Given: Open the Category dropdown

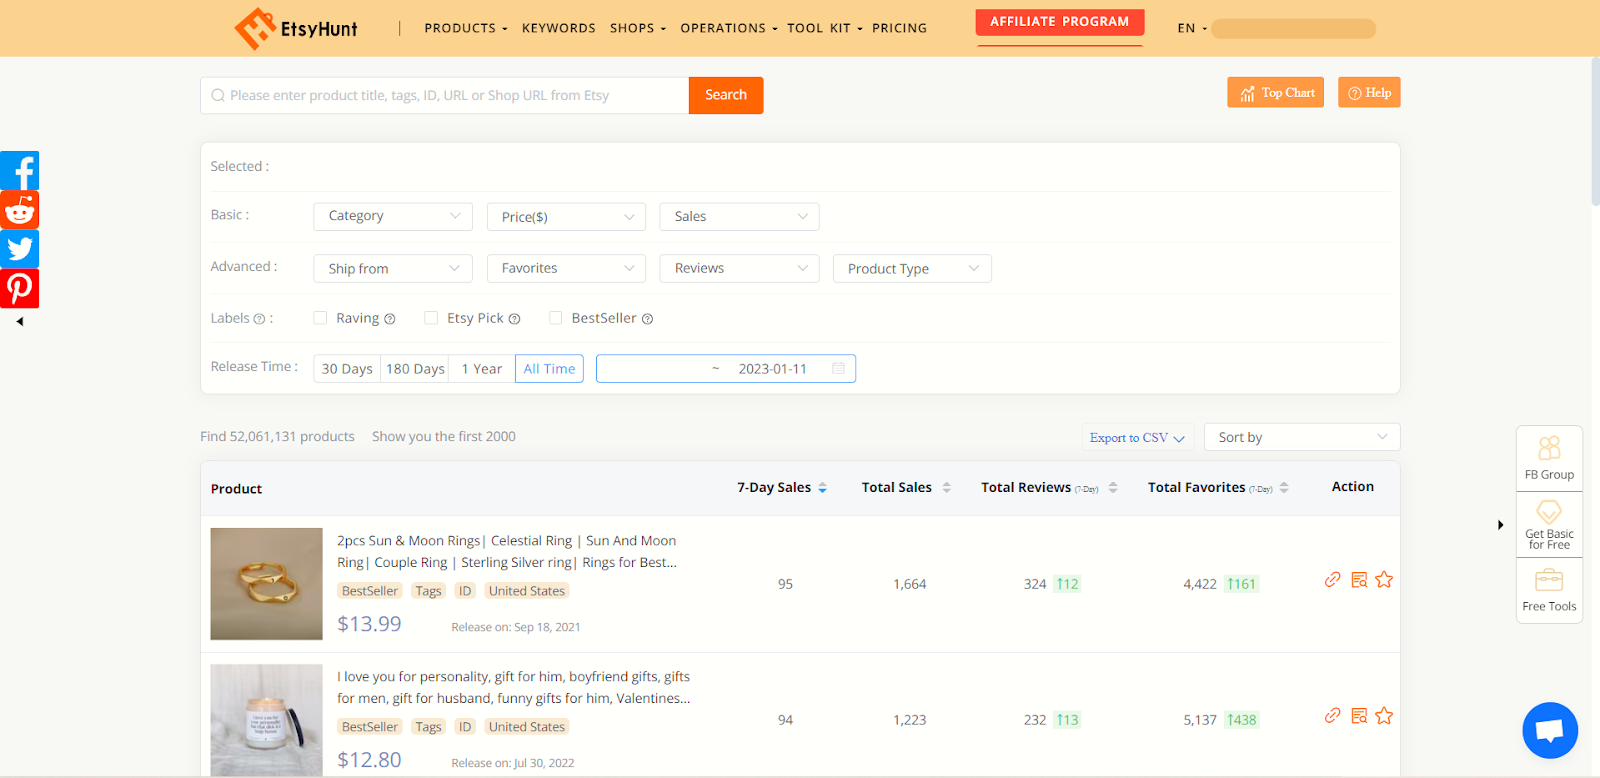Looking at the screenshot, I should pos(393,216).
